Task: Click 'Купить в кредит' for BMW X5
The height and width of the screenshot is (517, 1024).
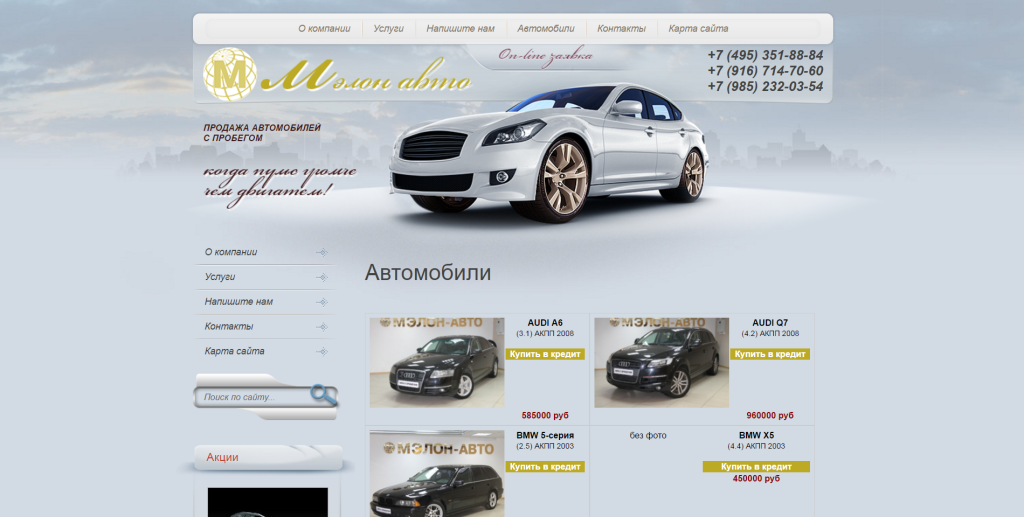Action: [x=756, y=467]
